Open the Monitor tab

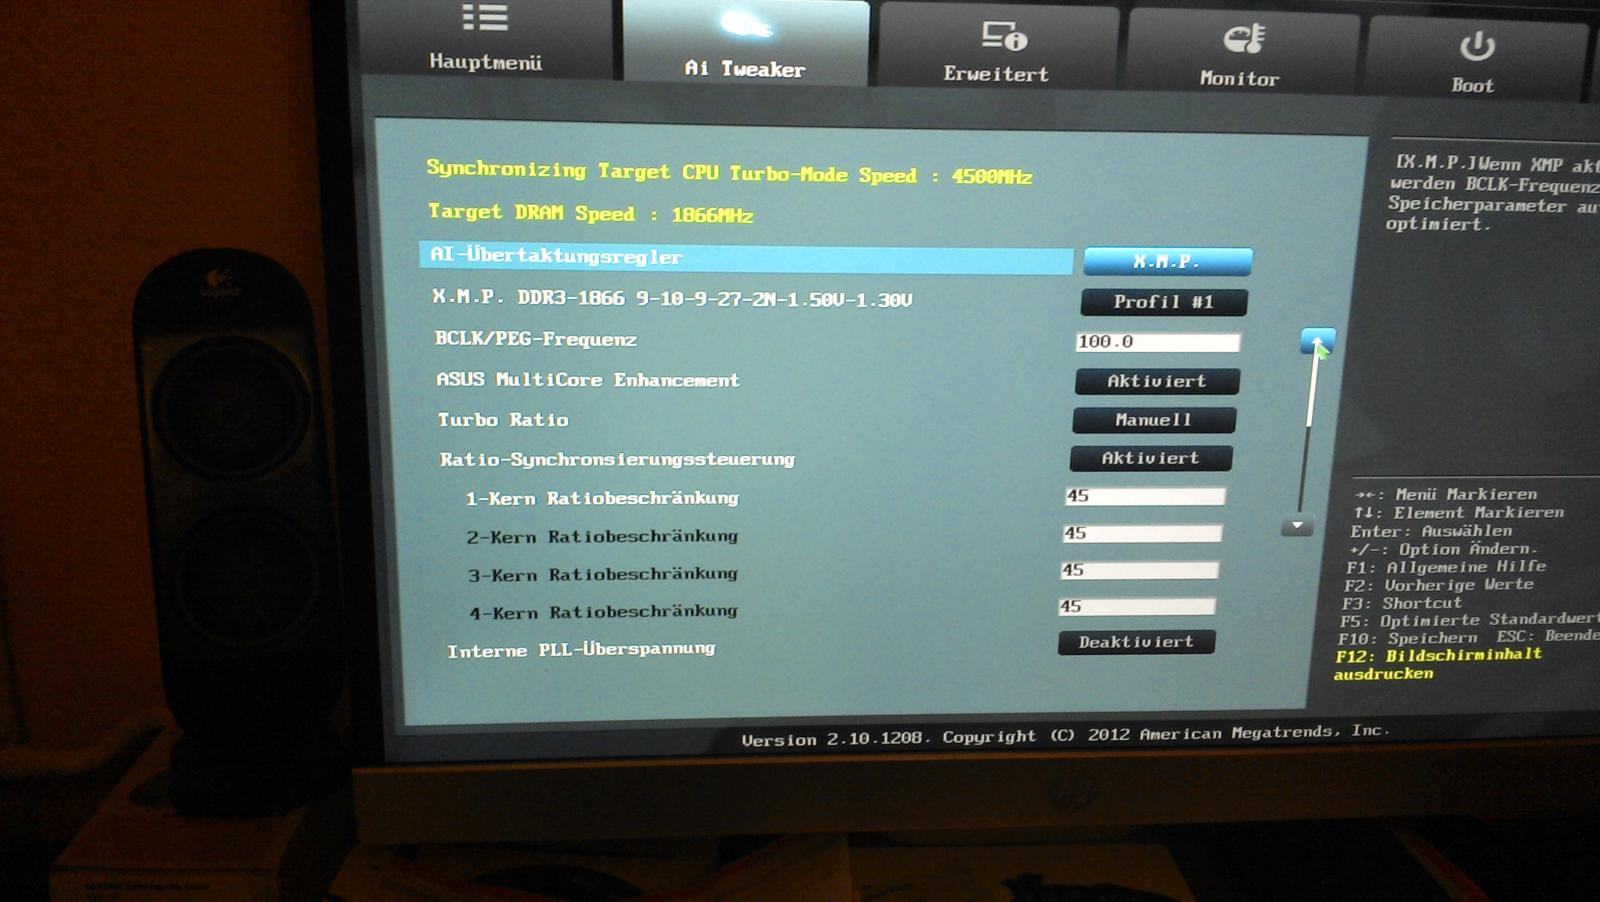click(x=1241, y=50)
